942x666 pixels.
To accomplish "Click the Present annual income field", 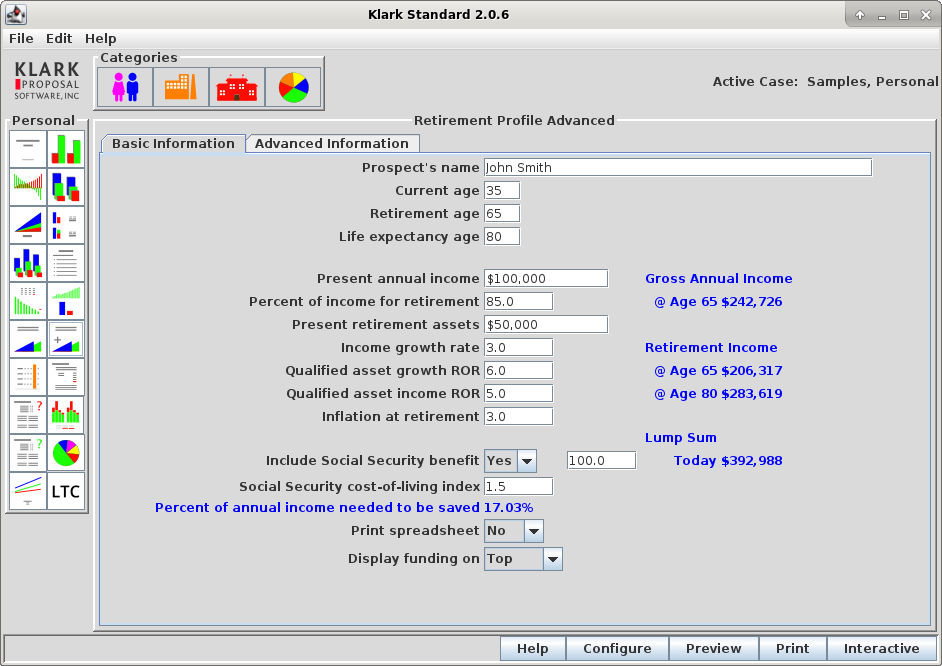I will coord(545,279).
